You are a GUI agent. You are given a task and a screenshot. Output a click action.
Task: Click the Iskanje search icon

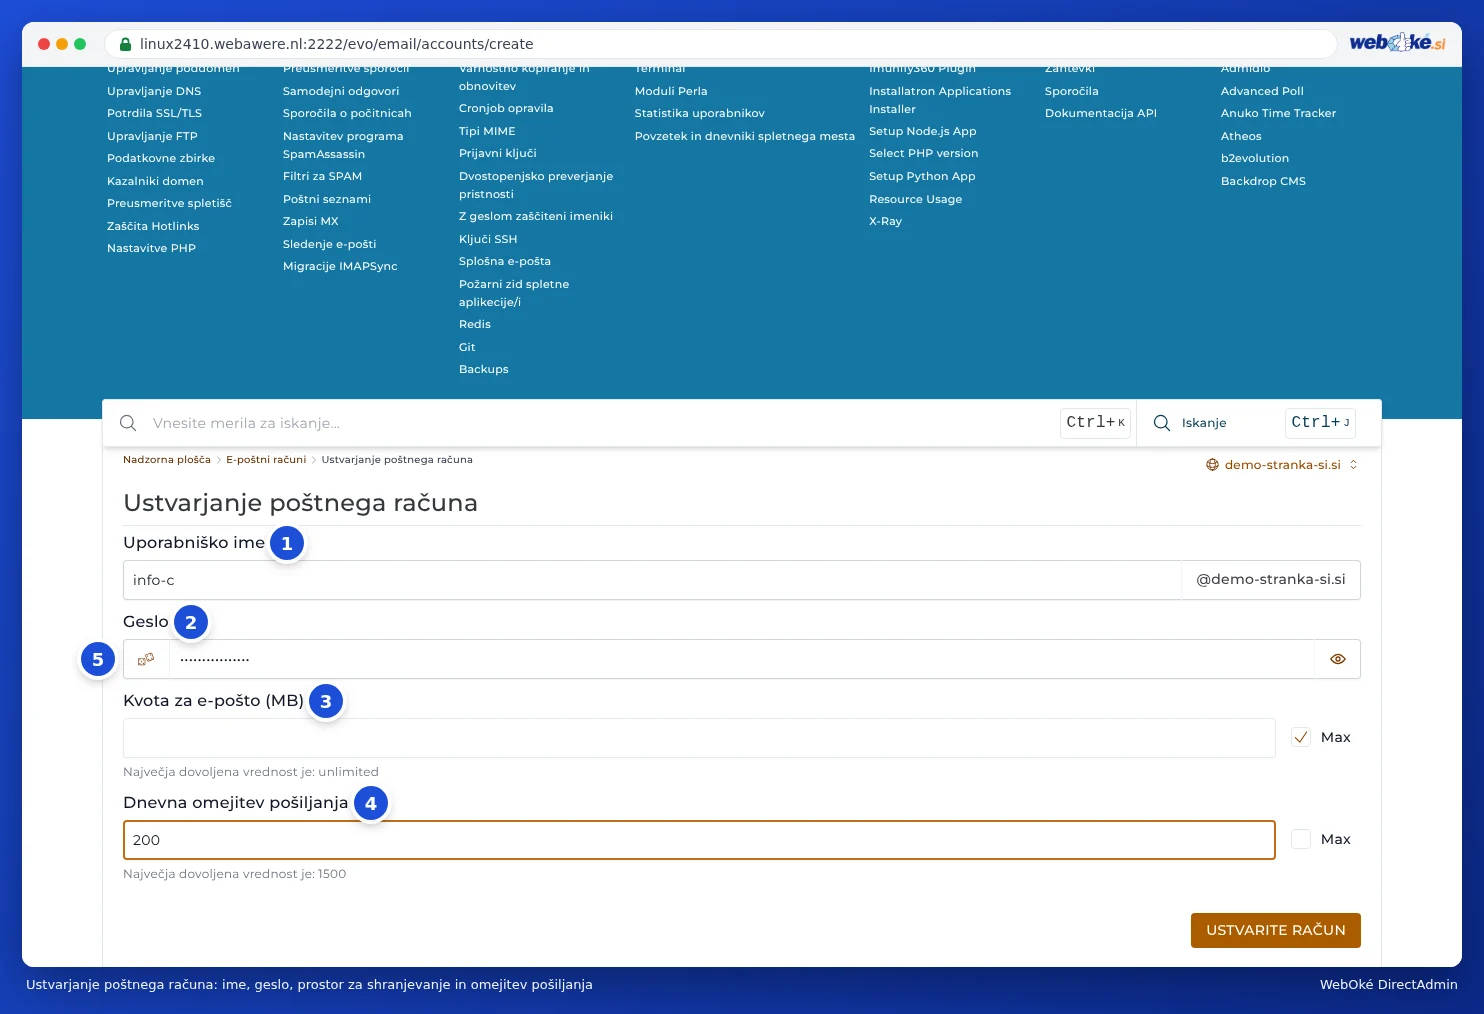tap(1162, 423)
